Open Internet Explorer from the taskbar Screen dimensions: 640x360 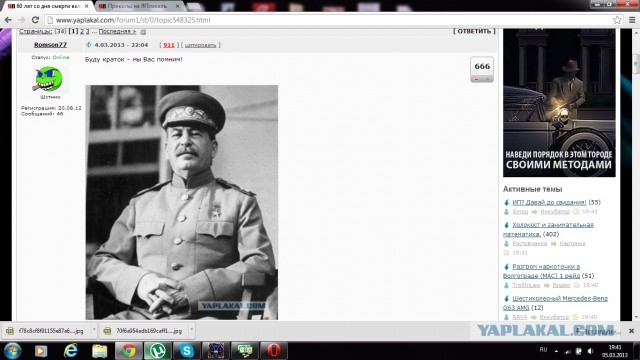(71, 351)
